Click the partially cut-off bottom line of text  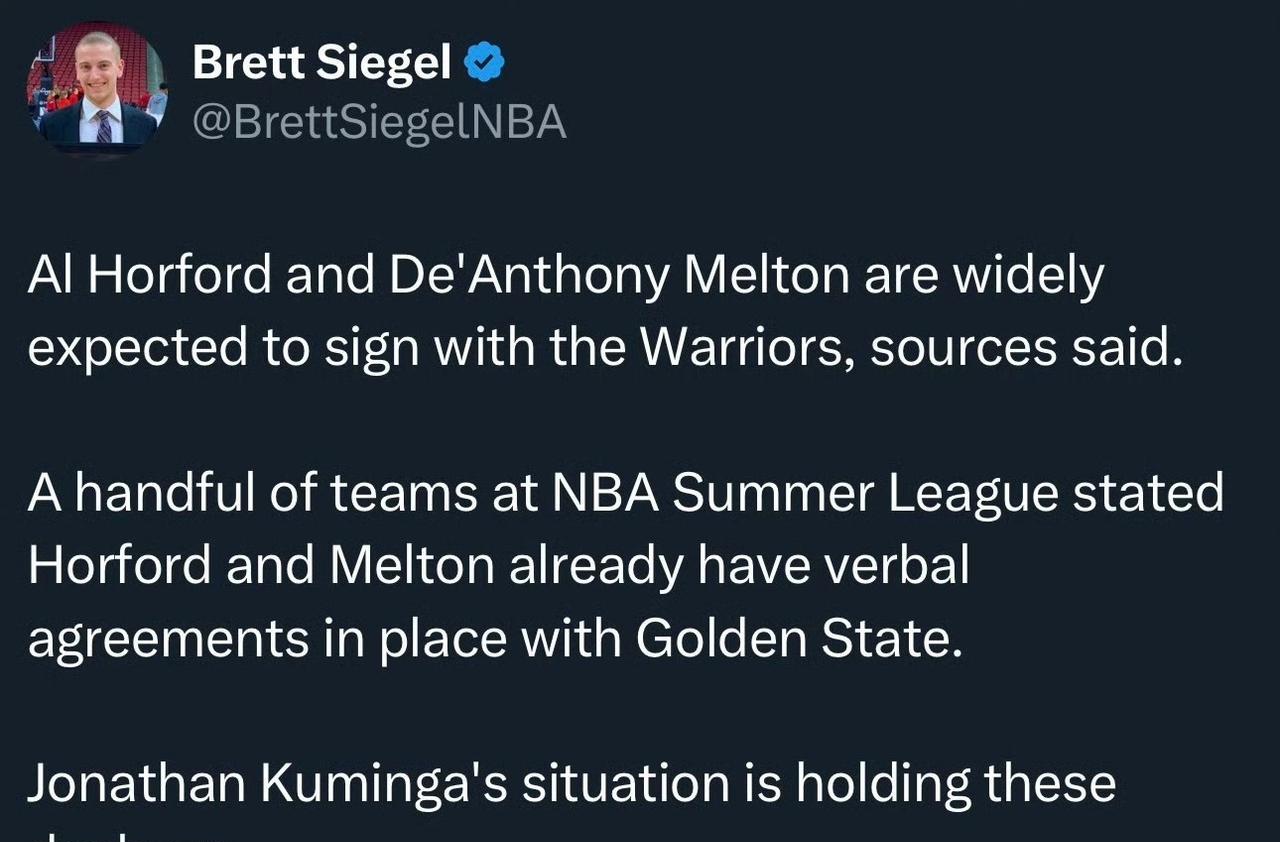[120, 834]
